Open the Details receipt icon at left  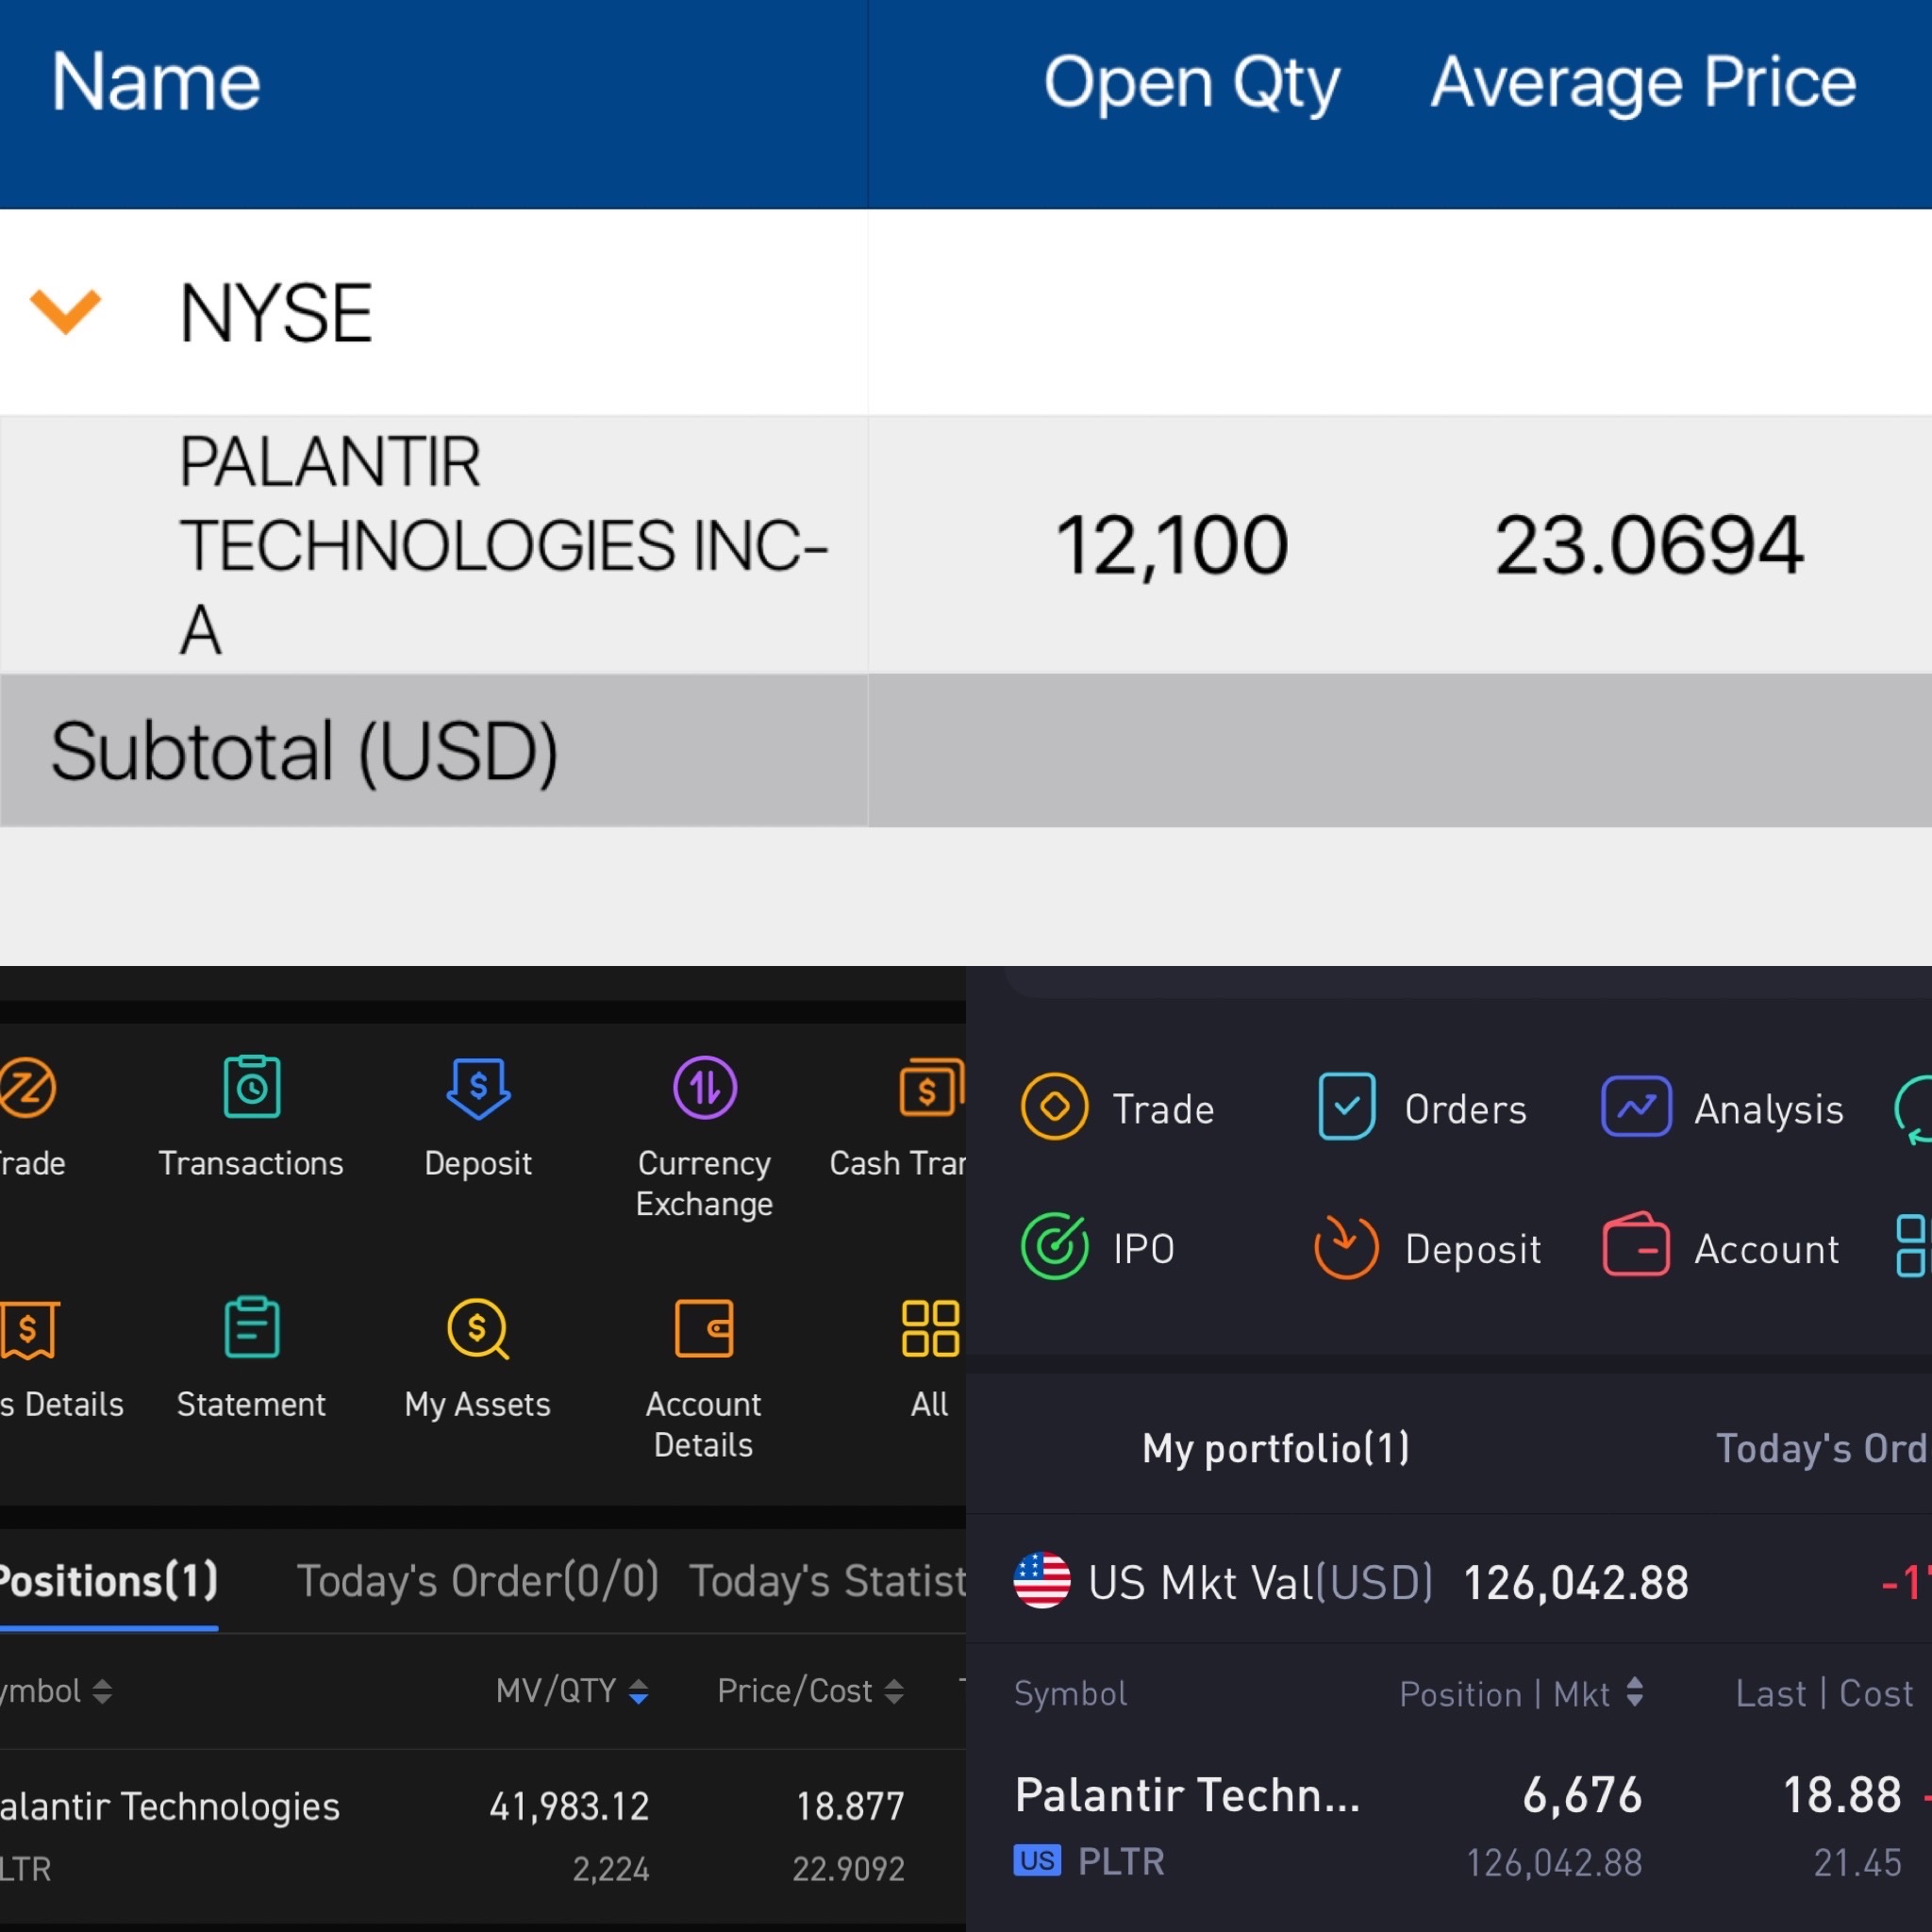[x=29, y=1329]
